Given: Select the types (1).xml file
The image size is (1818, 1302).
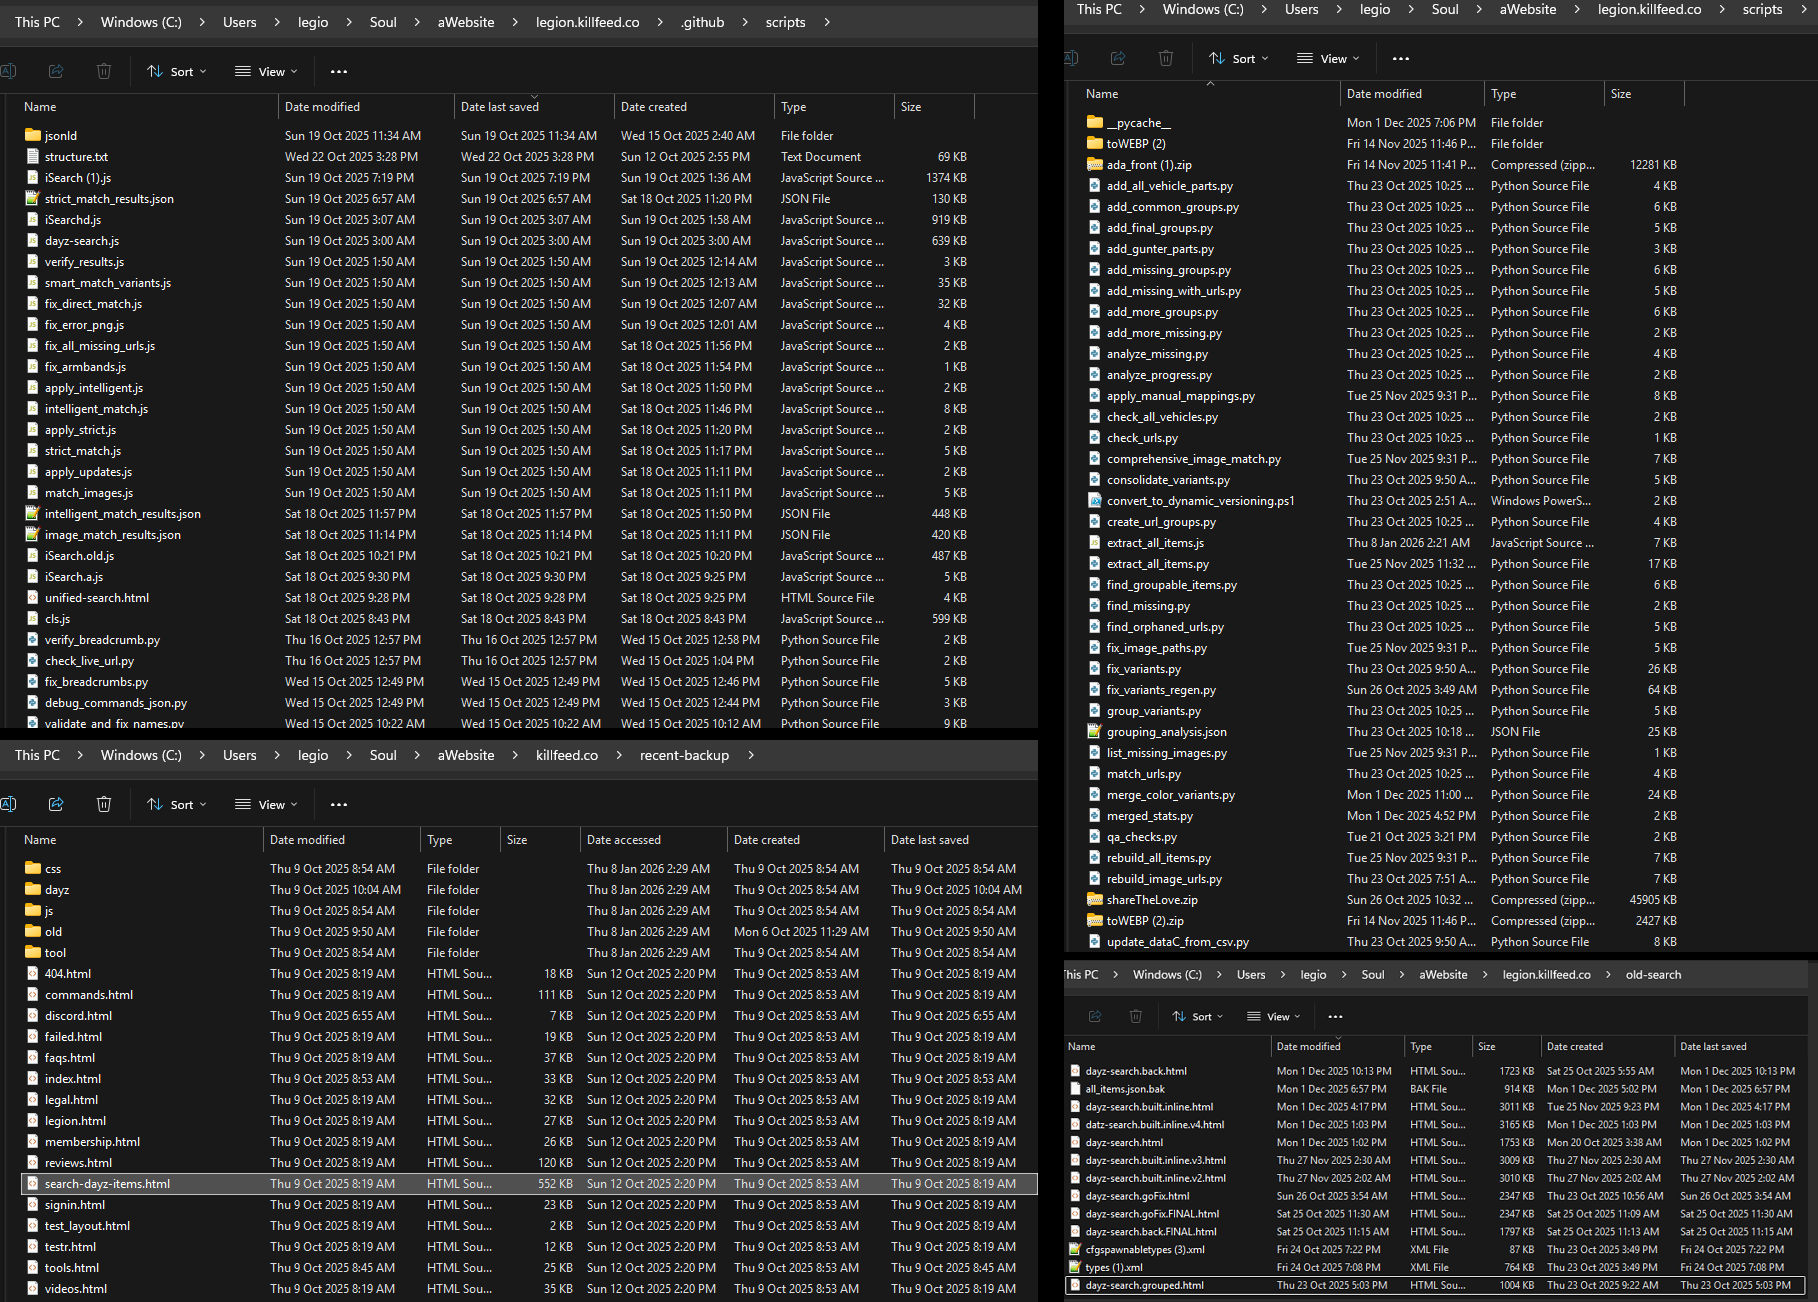Looking at the screenshot, I should pyautogui.click(x=1435, y=1267).
